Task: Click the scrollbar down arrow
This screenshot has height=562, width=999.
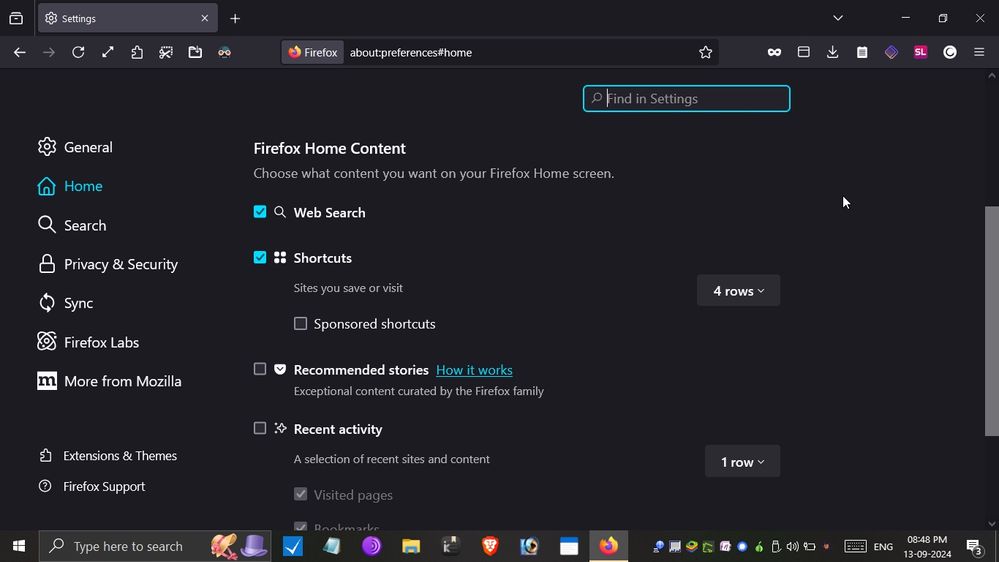Action: tap(991, 524)
